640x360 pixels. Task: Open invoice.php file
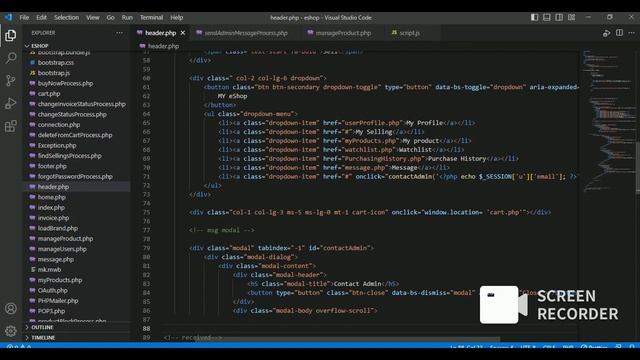click(53, 218)
